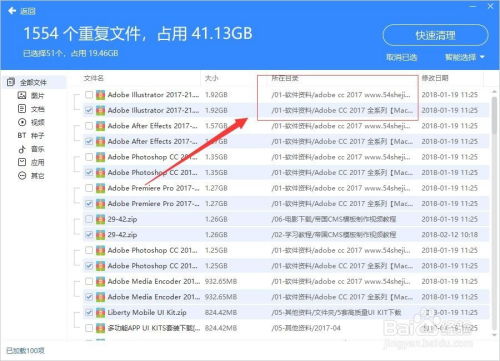Uncheck the 29-42.zip file in /02-学习教程
The width and height of the screenshot is (500, 361).
[x=89, y=235]
